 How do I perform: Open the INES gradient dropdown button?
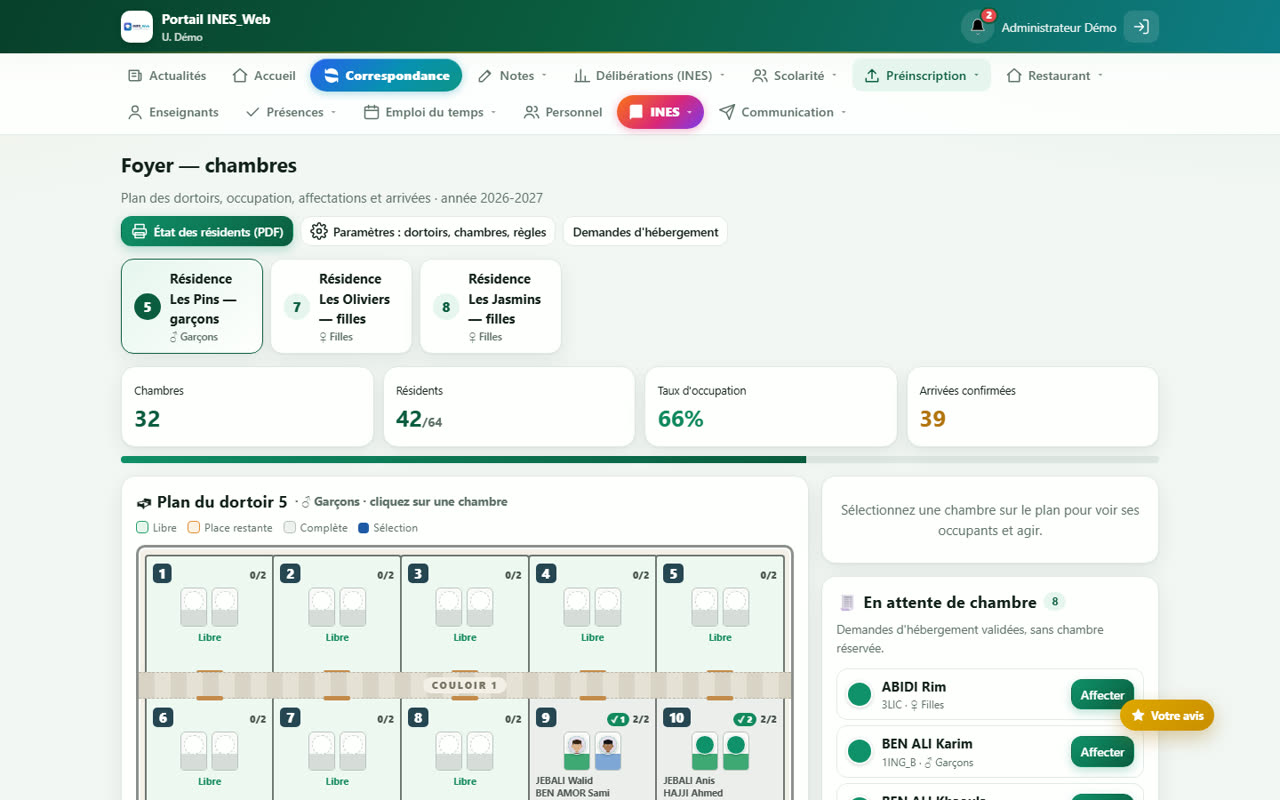pos(660,112)
